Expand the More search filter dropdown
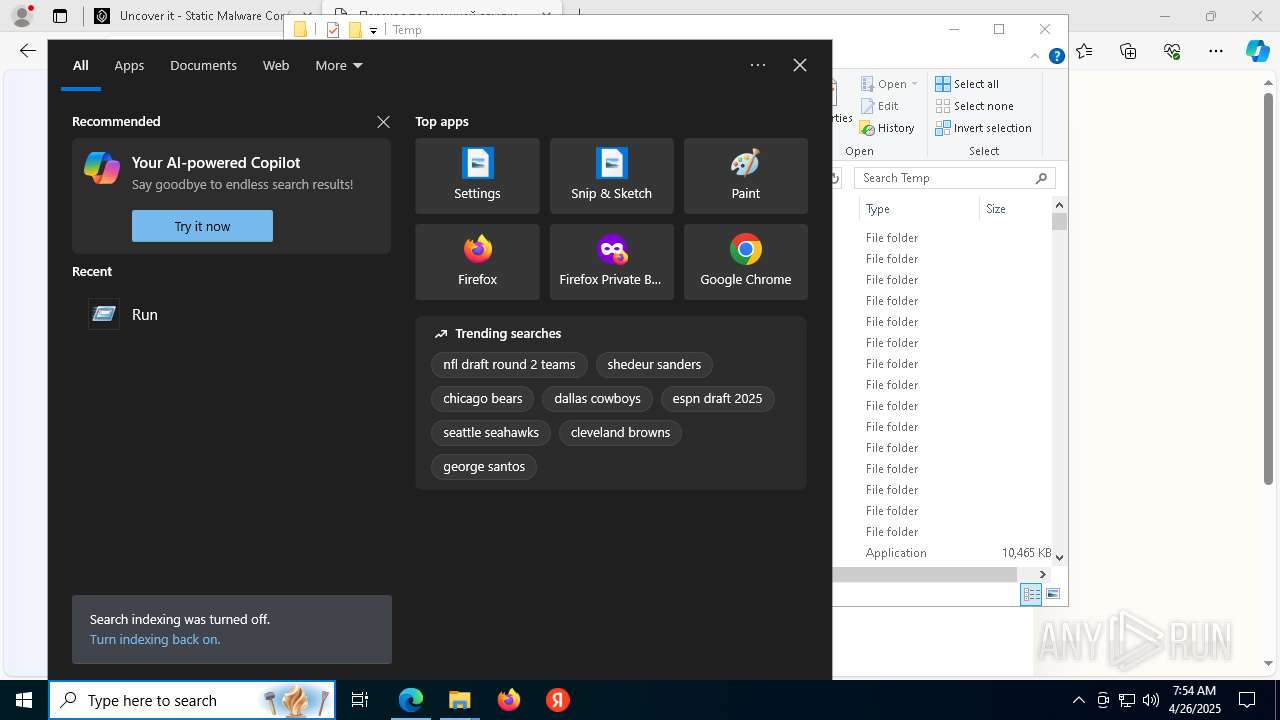This screenshot has width=1280, height=720. pos(339,66)
